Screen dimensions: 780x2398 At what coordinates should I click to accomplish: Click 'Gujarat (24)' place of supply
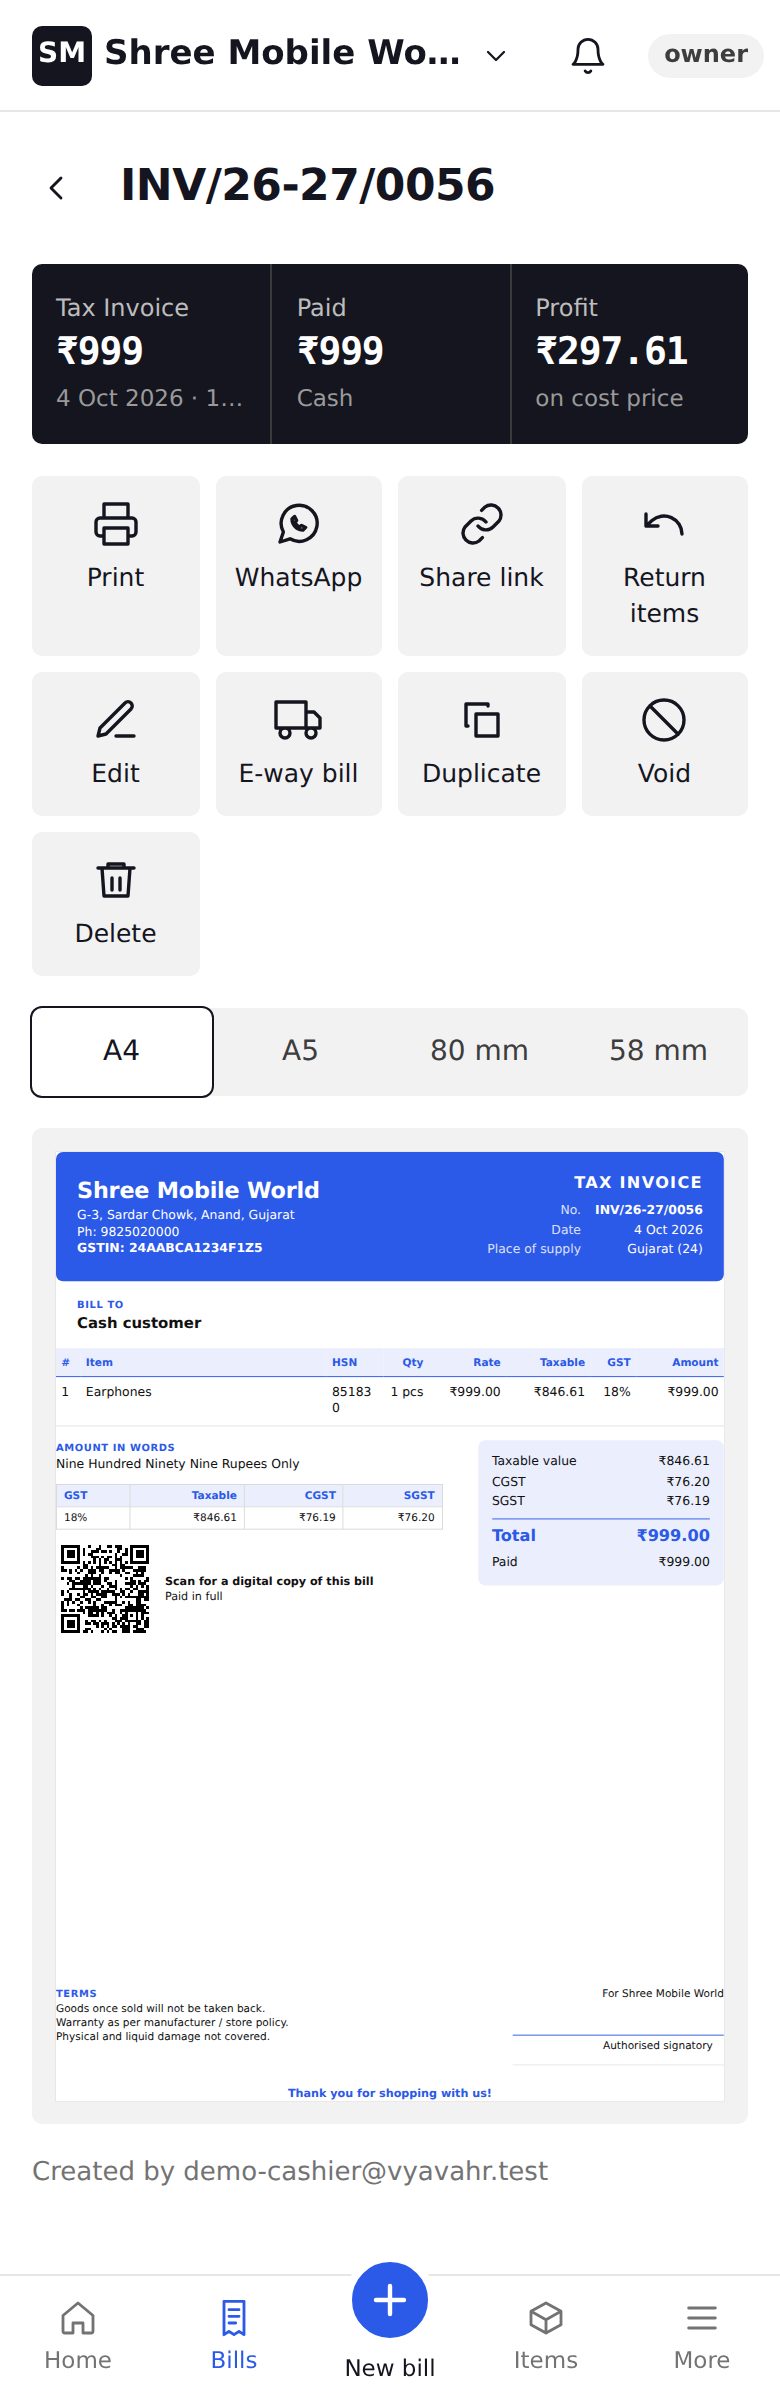[x=665, y=1249]
